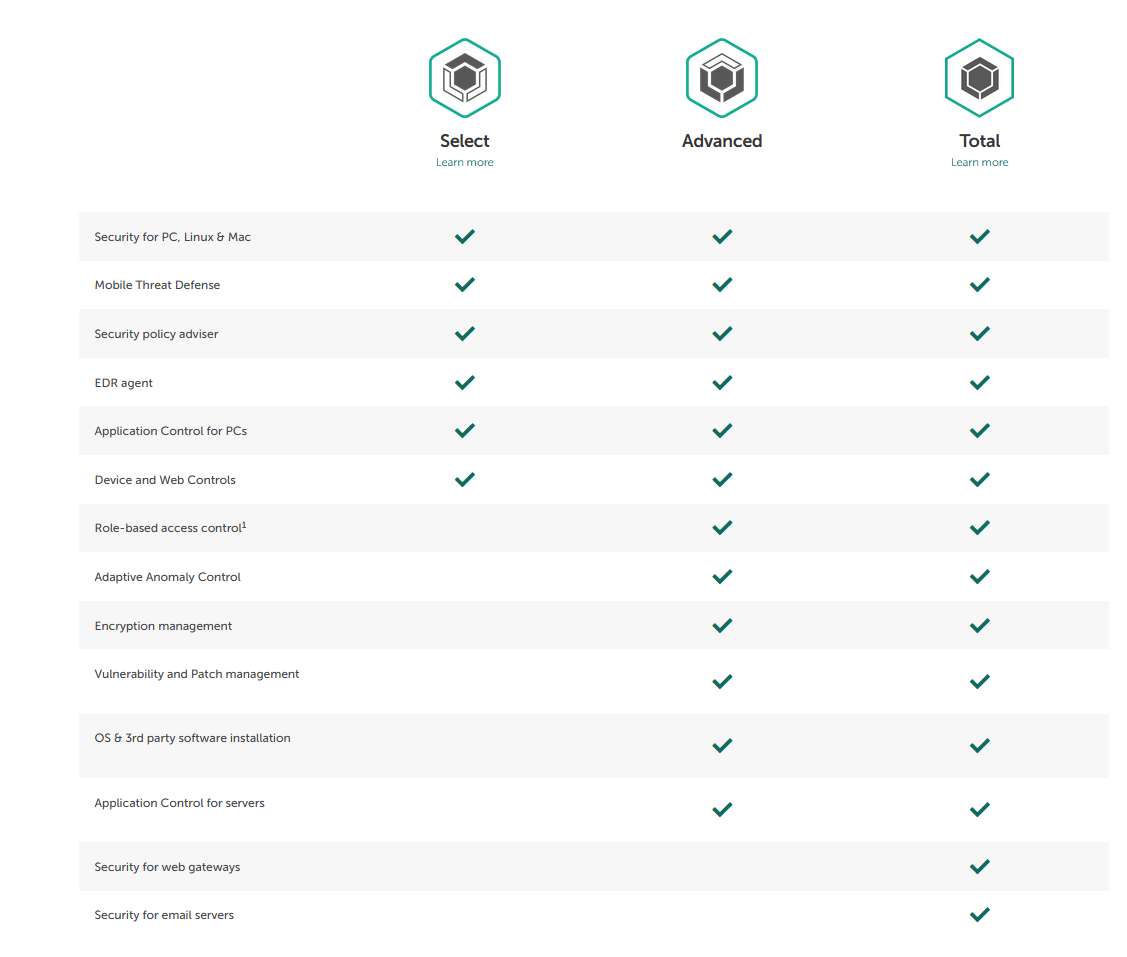Click the Total plan title text
1127x957 pixels.
point(980,141)
